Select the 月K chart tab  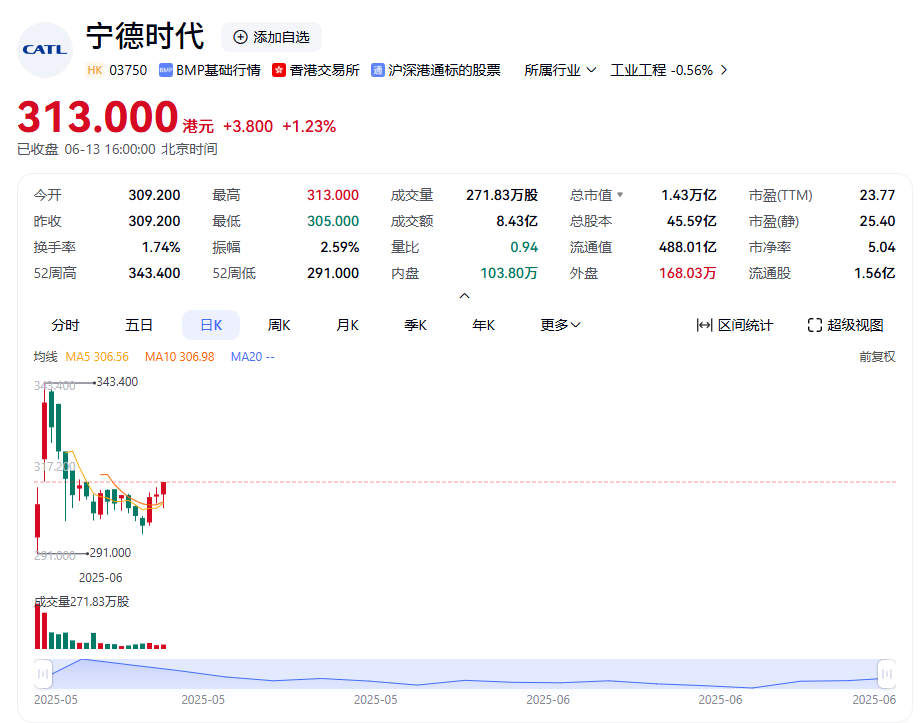click(x=347, y=325)
